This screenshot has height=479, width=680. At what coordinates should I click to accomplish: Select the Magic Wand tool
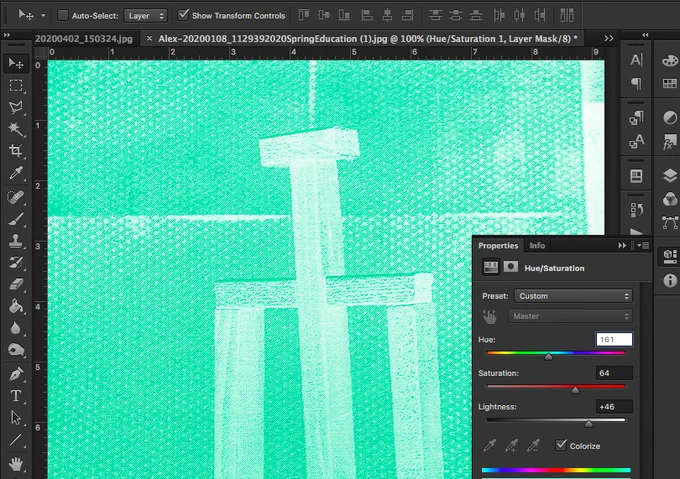(x=16, y=129)
